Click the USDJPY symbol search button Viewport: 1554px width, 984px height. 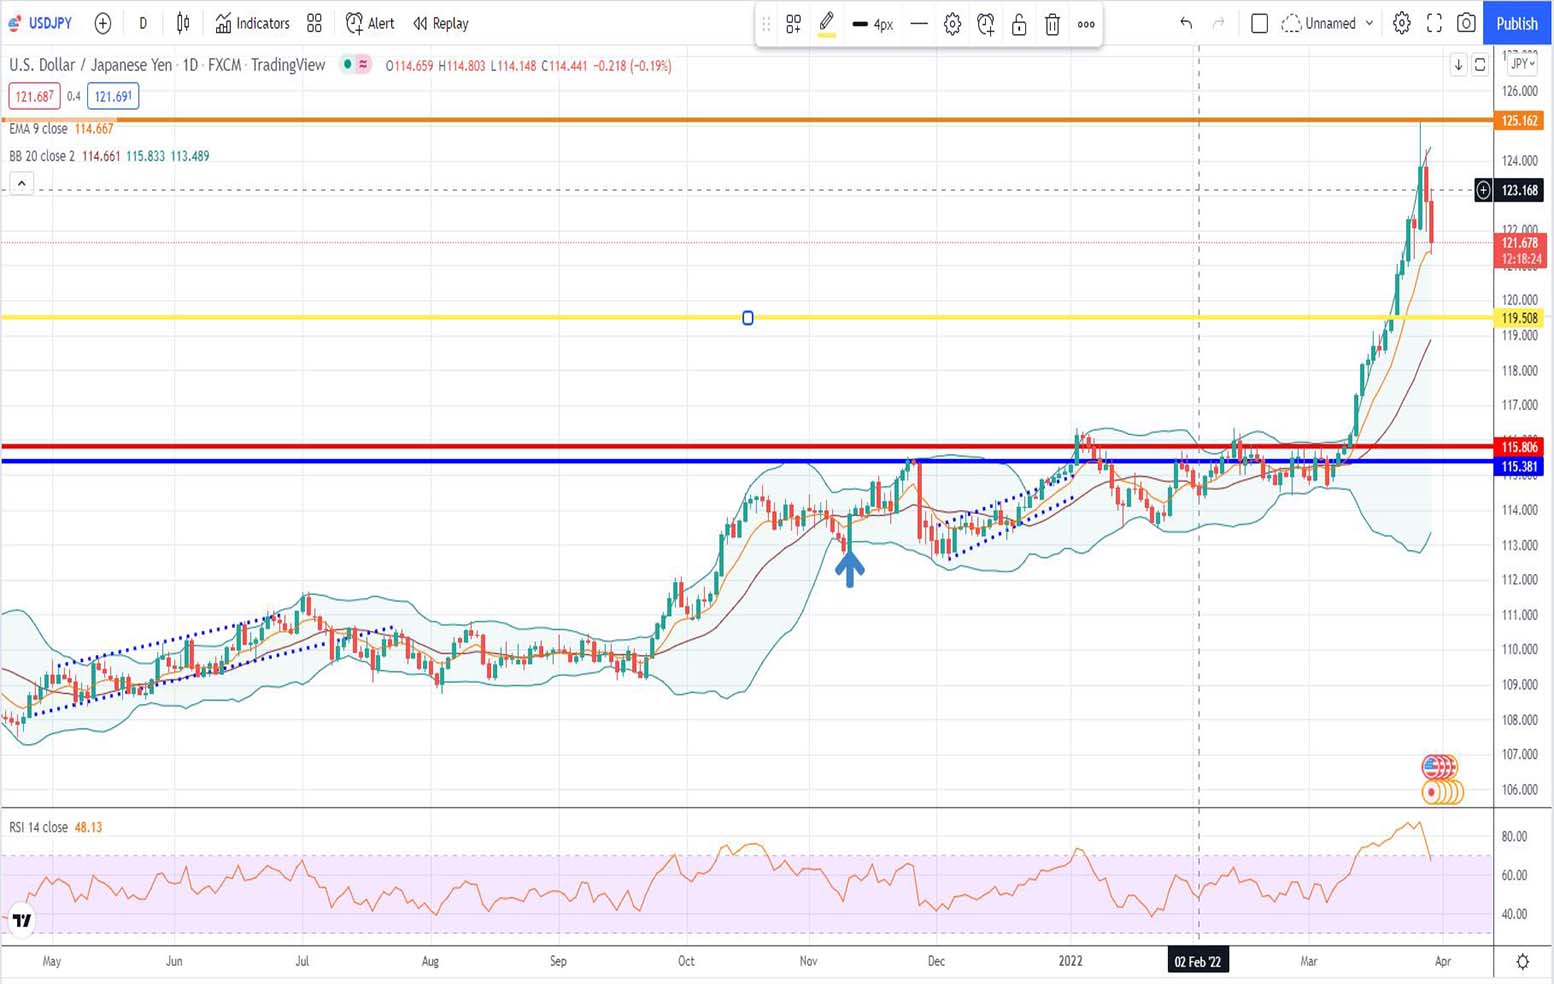(x=41, y=23)
